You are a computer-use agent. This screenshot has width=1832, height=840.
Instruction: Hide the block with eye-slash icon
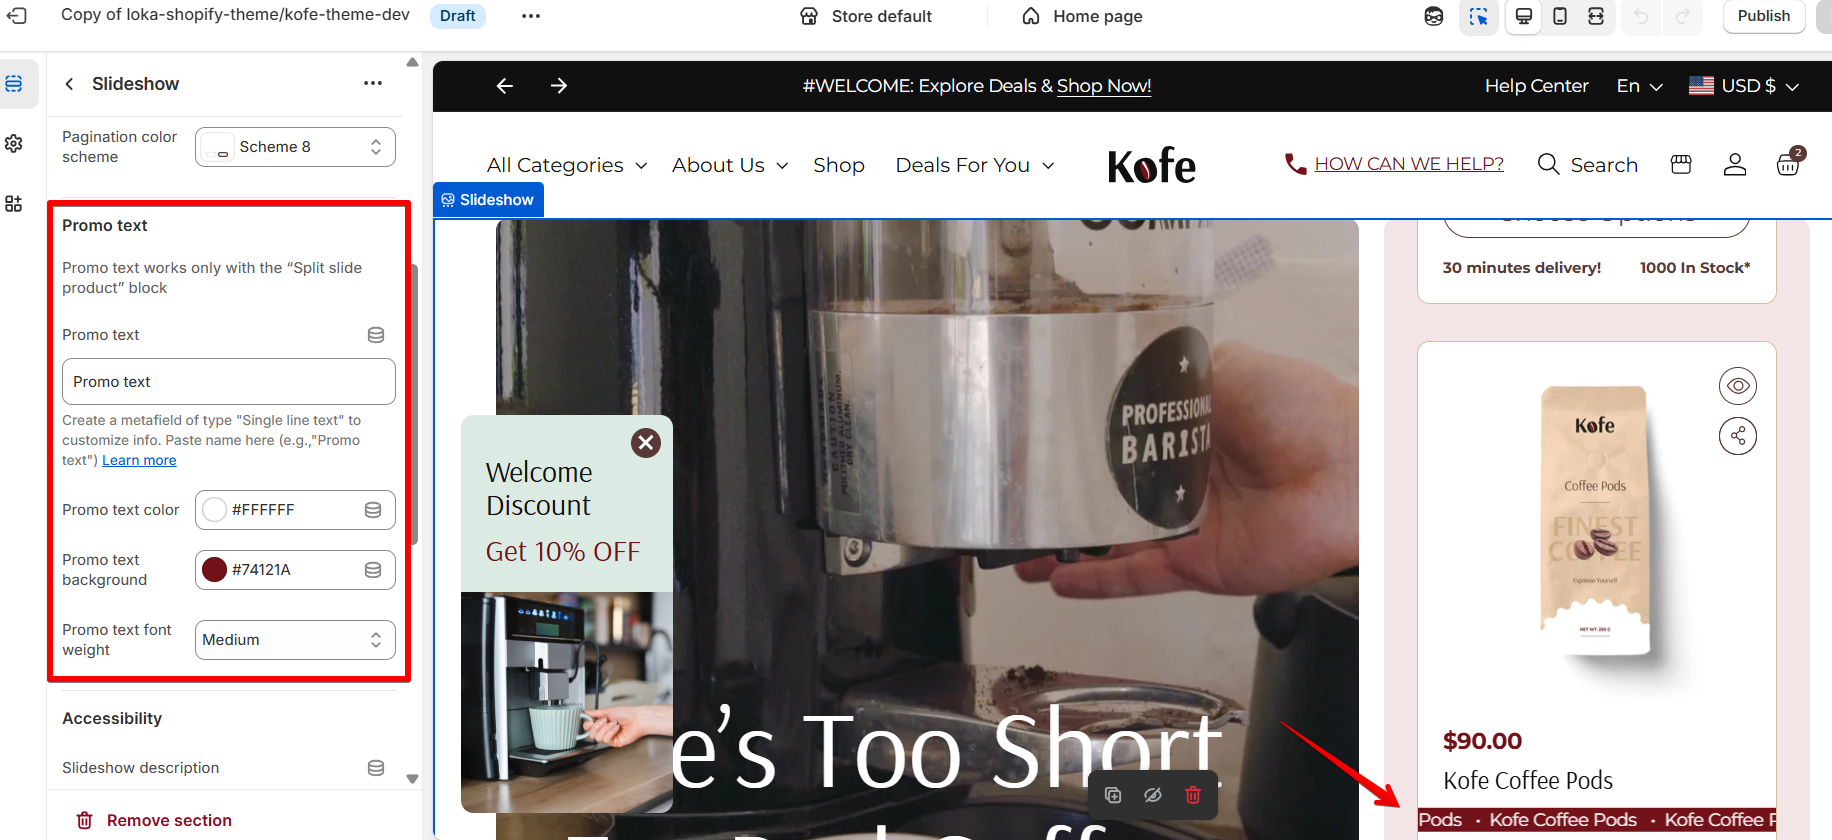point(1153,796)
